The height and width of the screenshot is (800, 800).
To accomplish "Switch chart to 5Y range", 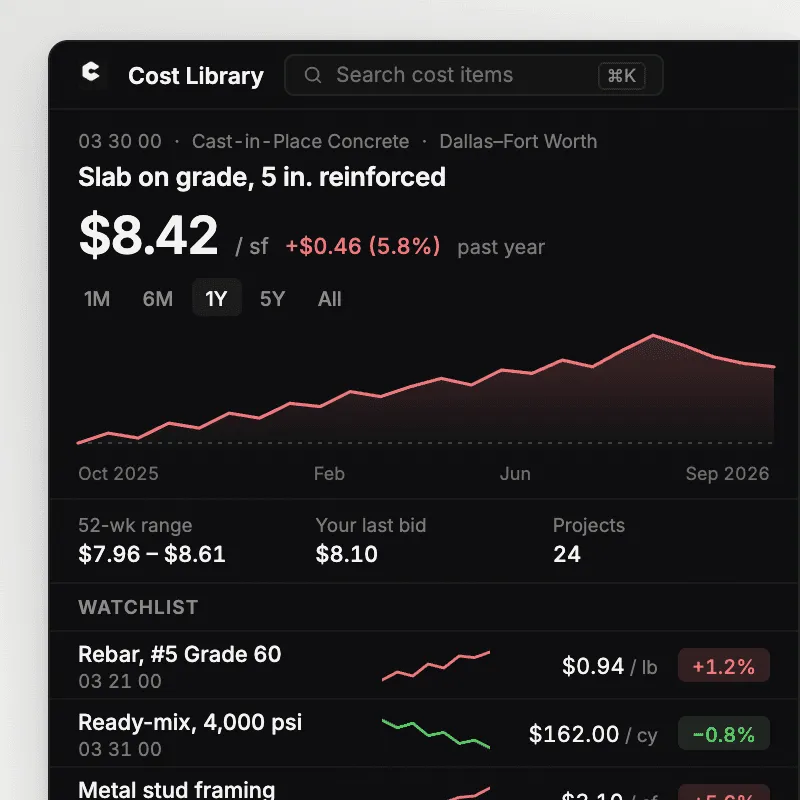I will [x=272, y=298].
